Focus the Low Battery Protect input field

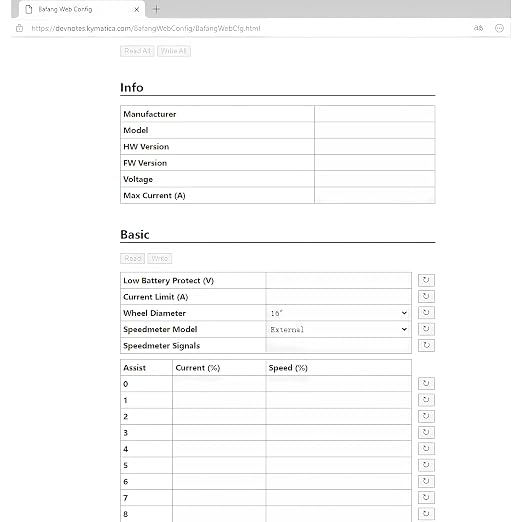(x=339, y=280)
